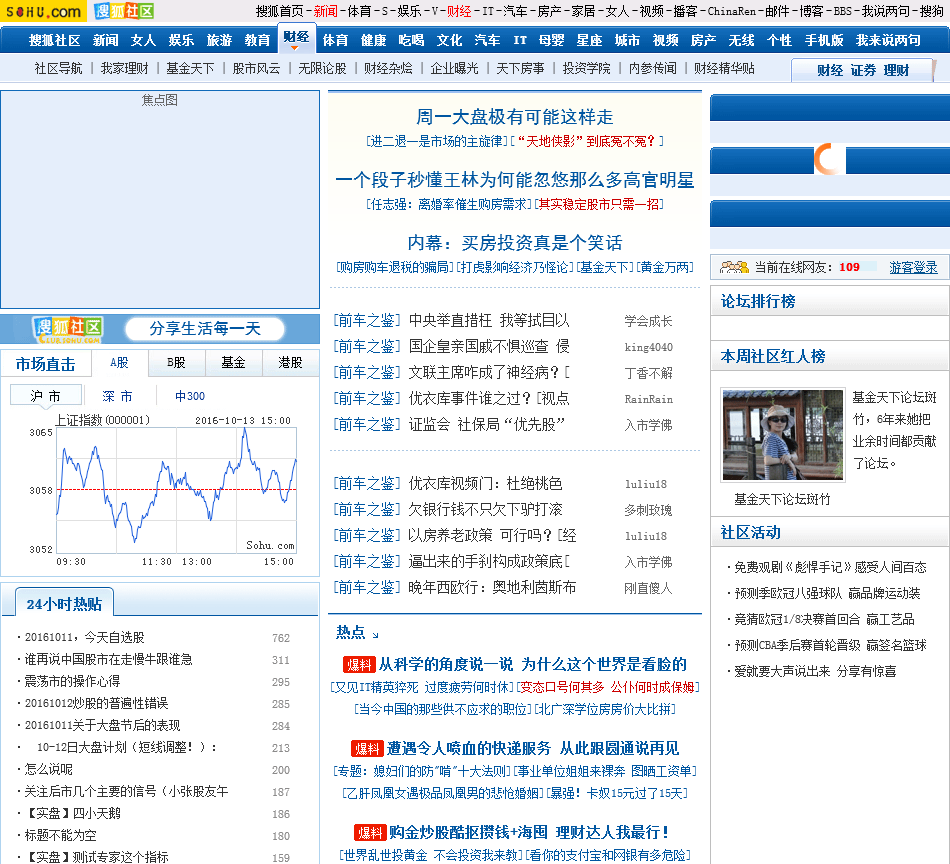Open activity 爱就要大声说出来 分享有惊喜
Viewport: 950px width, 864px height.
pyautogui.click(x=815, y=671)
